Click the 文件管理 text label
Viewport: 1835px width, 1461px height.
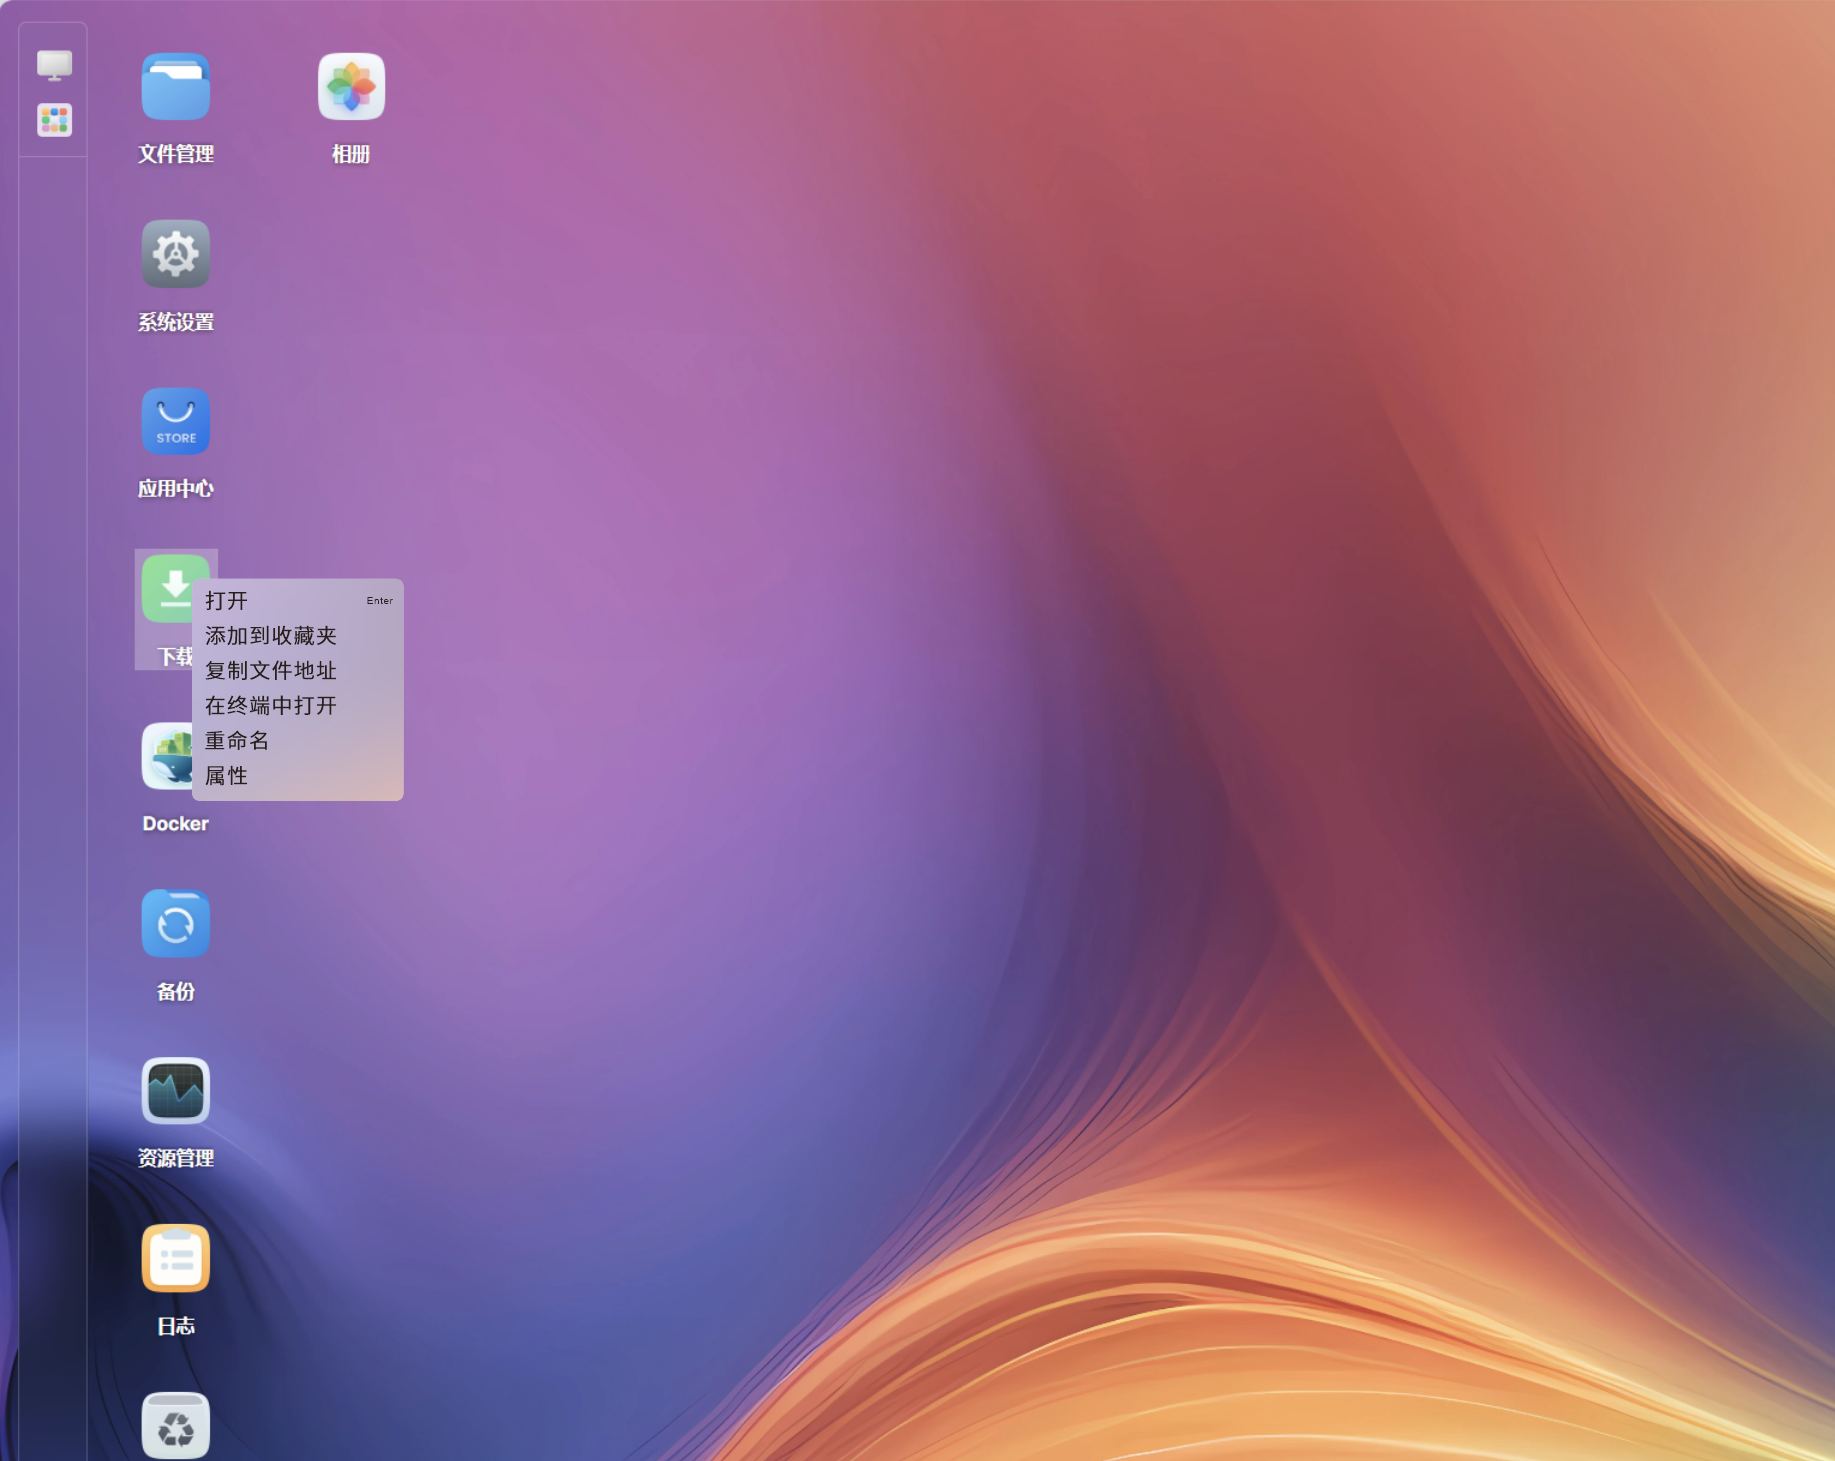(175, 154)
